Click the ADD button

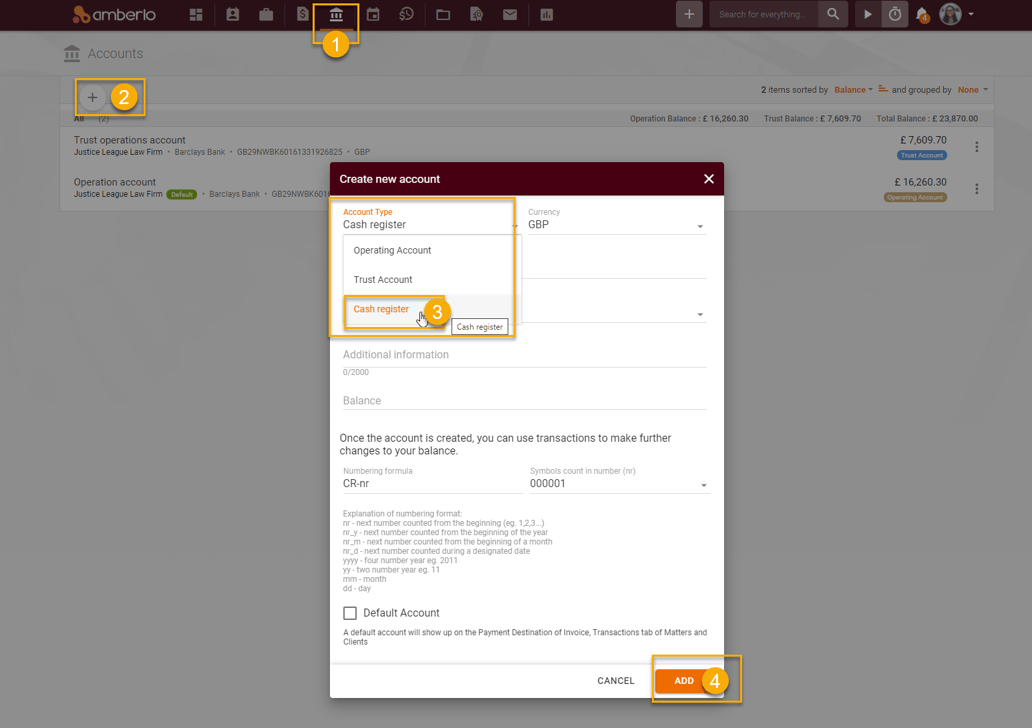684,680
